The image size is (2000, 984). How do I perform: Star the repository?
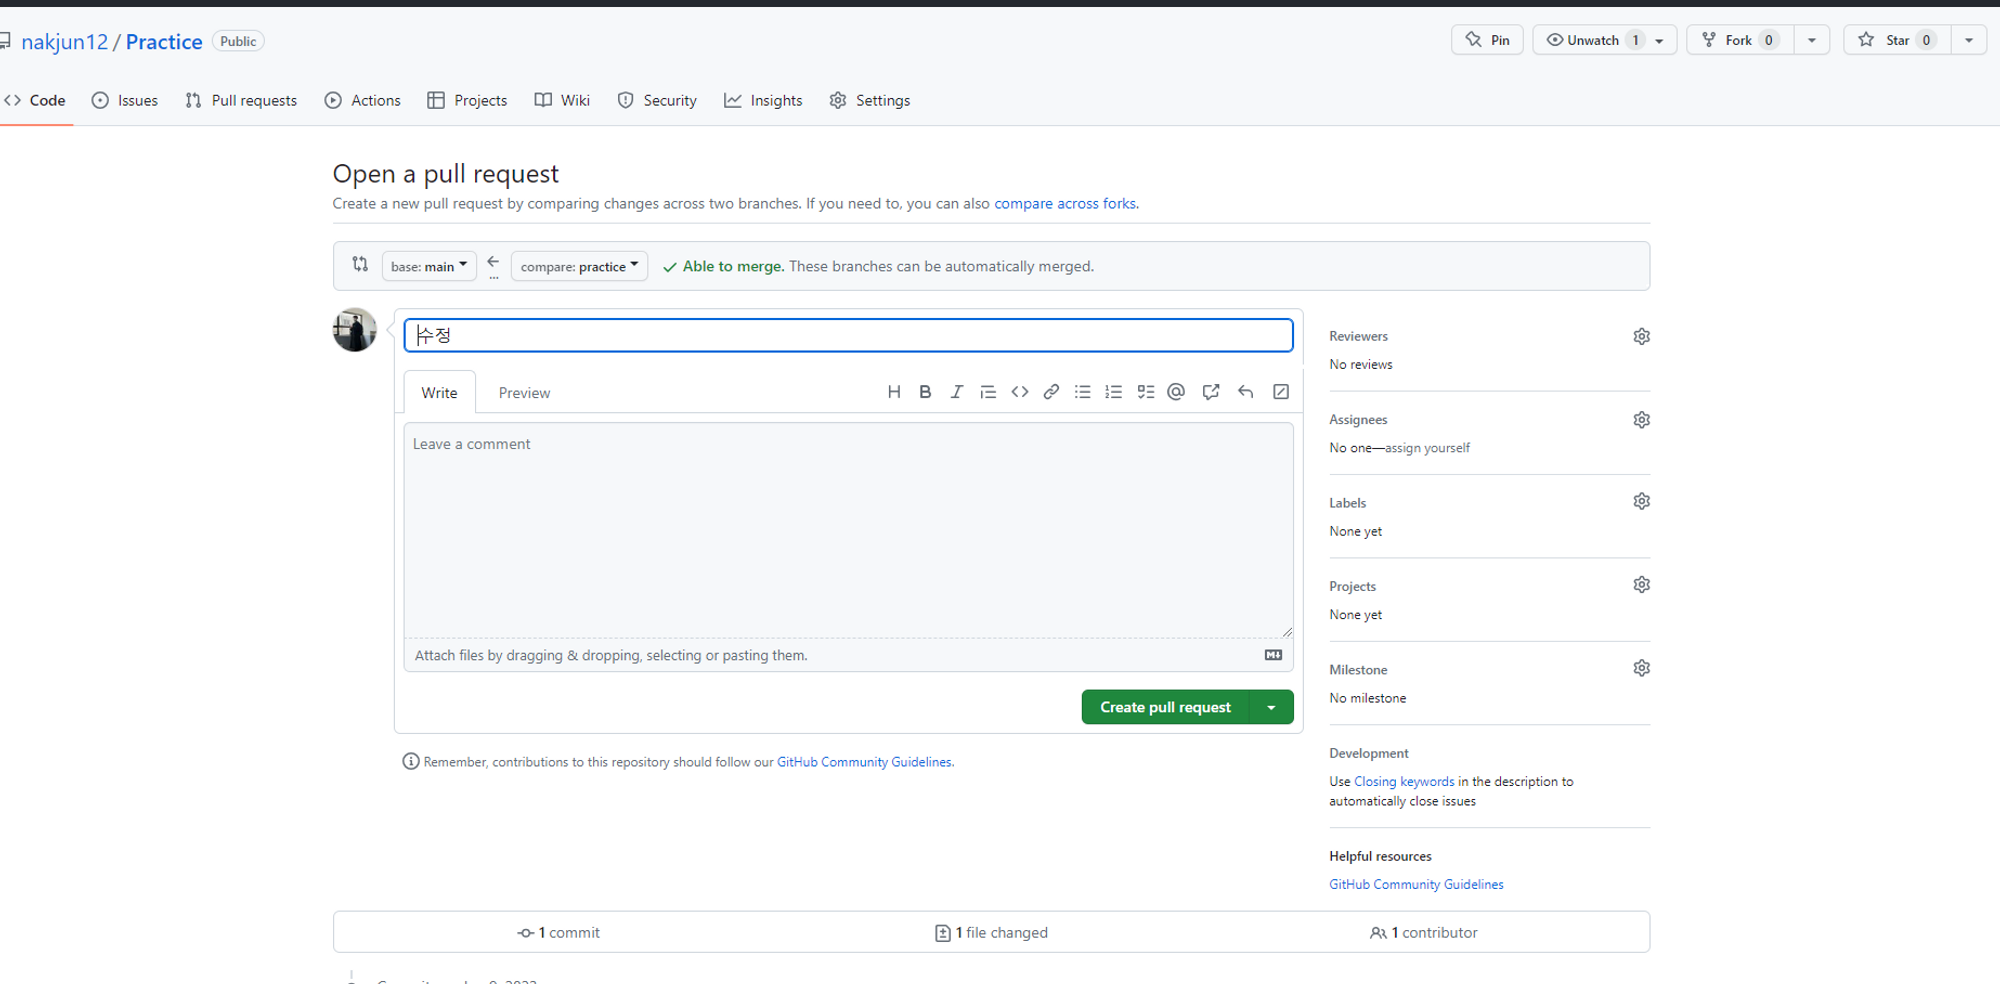pos(1897,40)
